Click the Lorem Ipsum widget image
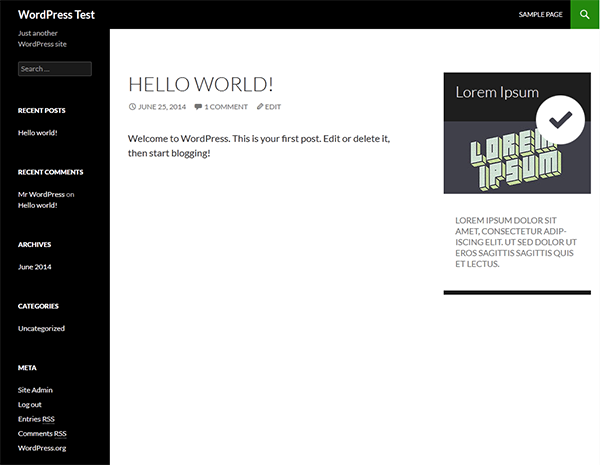Screen dimensions: 600x465 click(x=517, y=158)
